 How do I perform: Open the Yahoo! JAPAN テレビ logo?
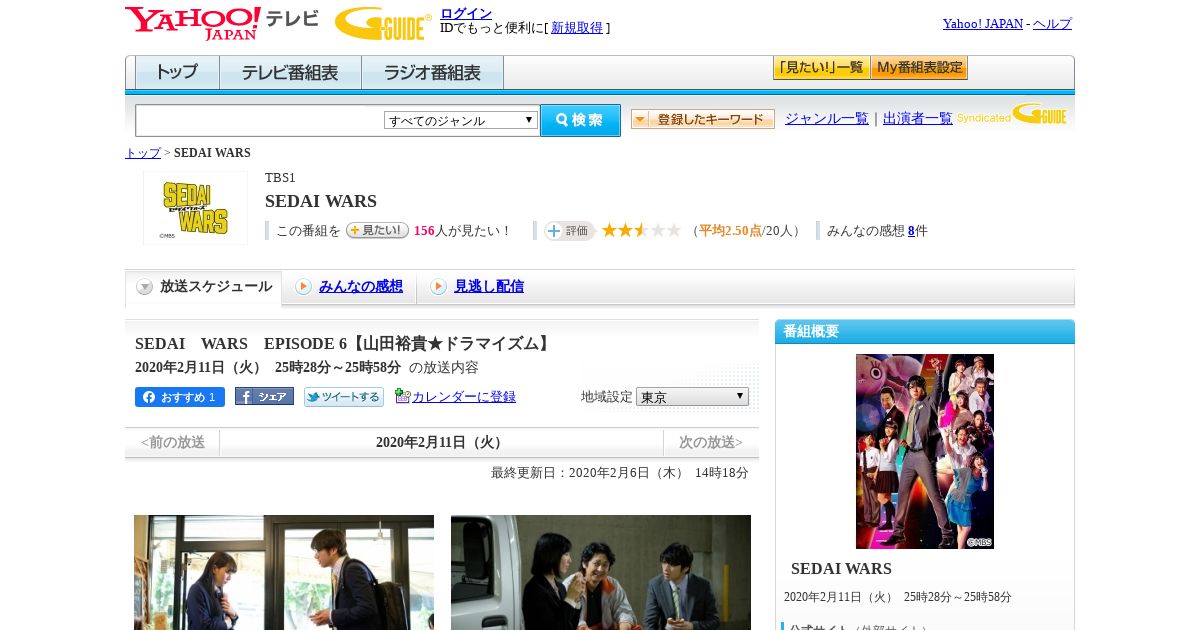[222, 23]
